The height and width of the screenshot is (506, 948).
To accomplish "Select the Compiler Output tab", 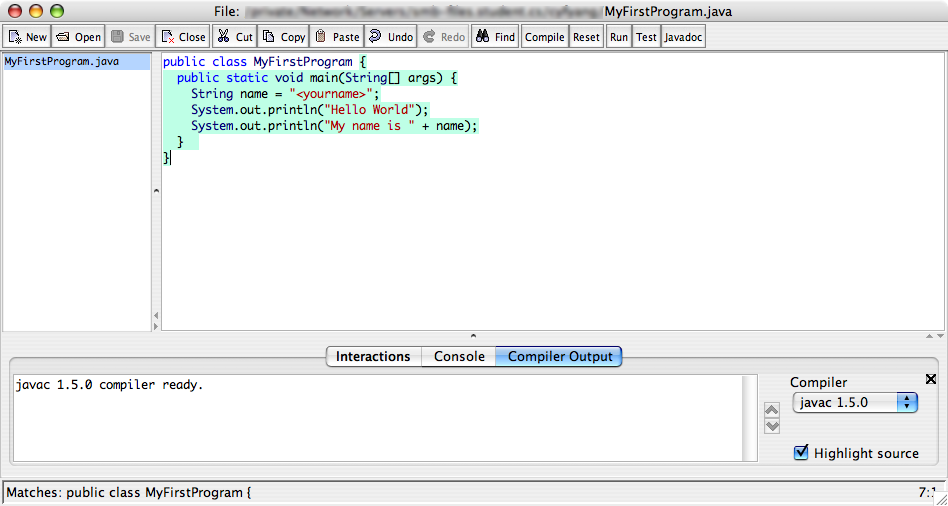I will (559, 357).
